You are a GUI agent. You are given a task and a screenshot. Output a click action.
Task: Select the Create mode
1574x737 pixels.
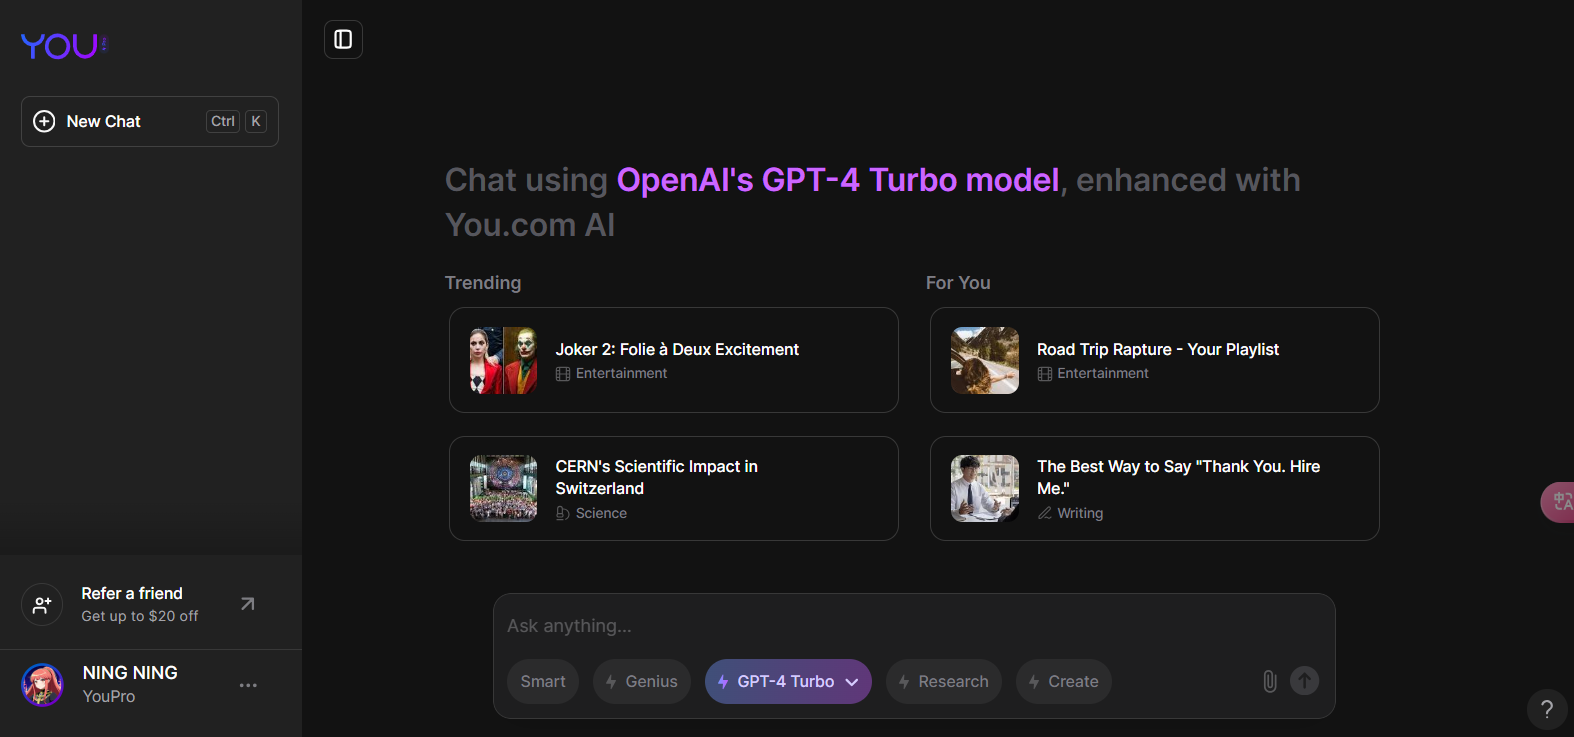tap(1064, 681)
